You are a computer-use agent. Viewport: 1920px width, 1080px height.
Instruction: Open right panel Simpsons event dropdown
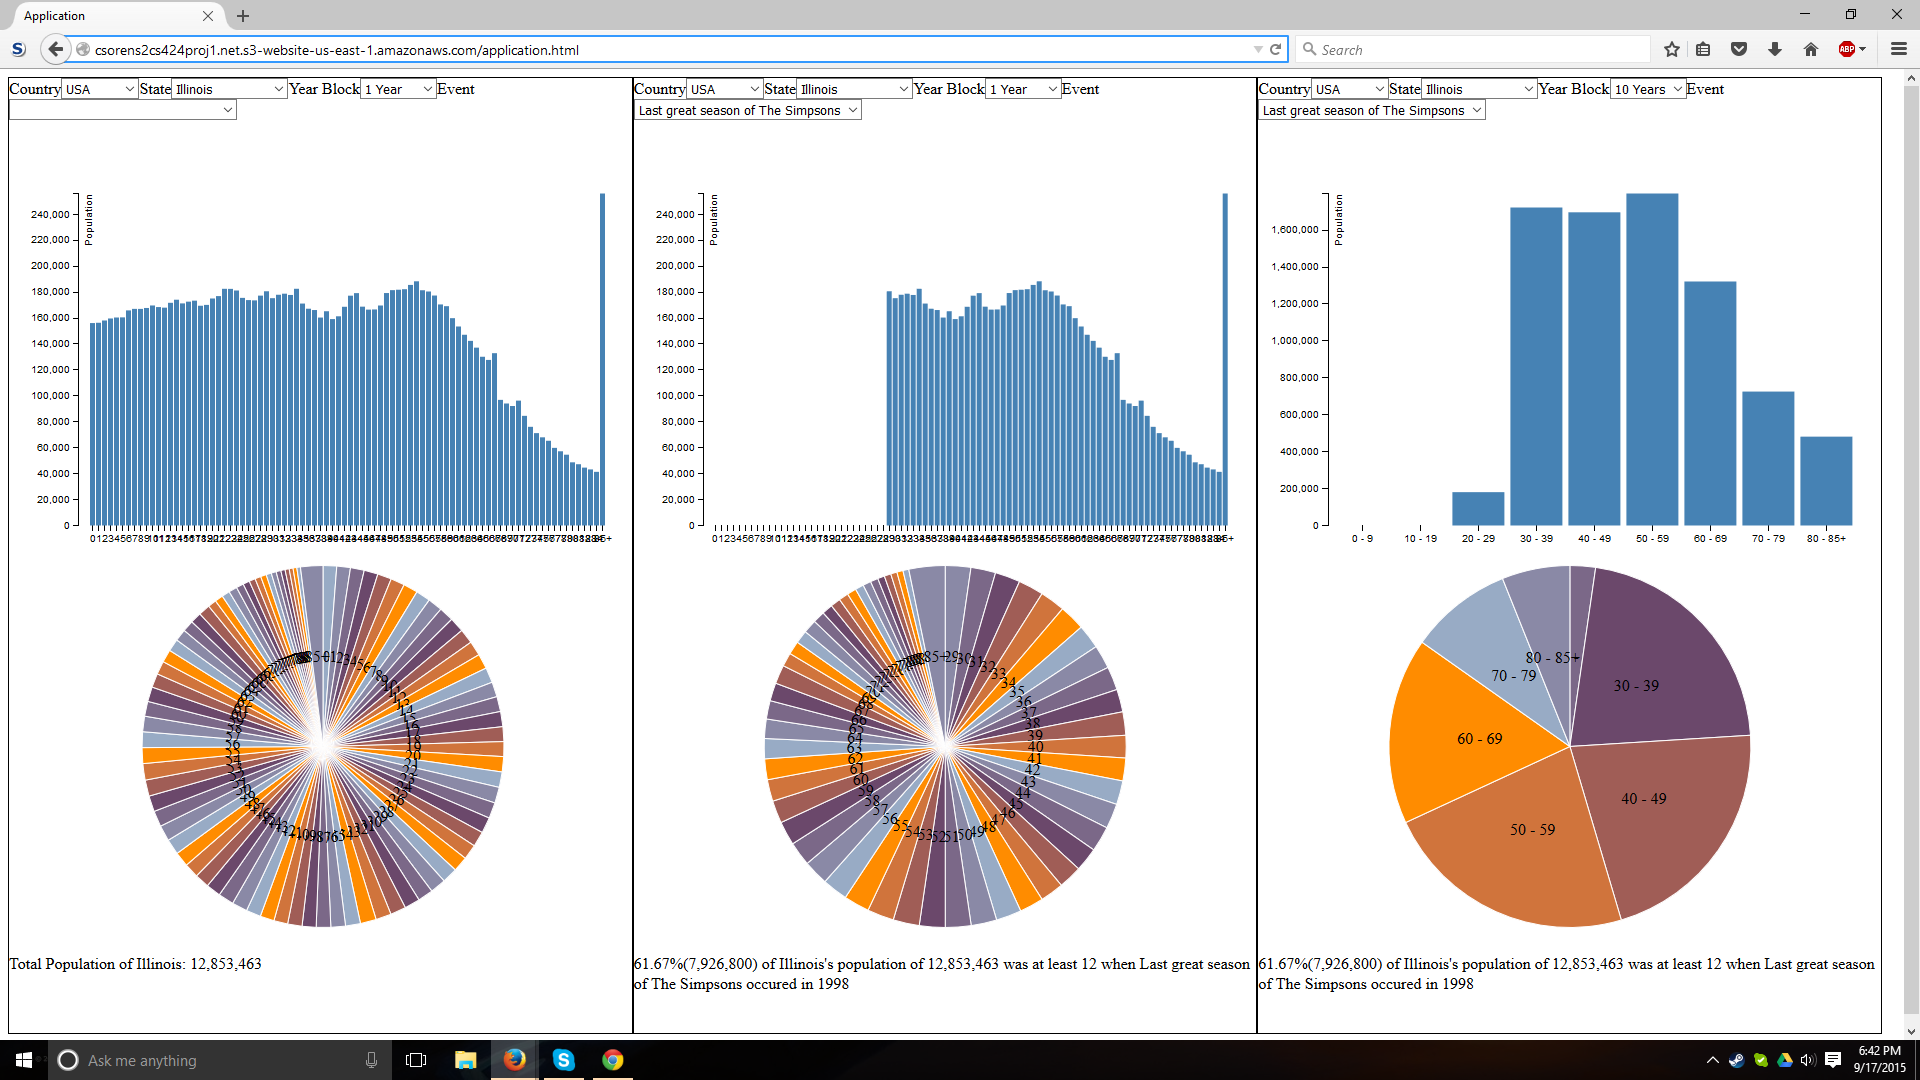tap(1372, 110)
